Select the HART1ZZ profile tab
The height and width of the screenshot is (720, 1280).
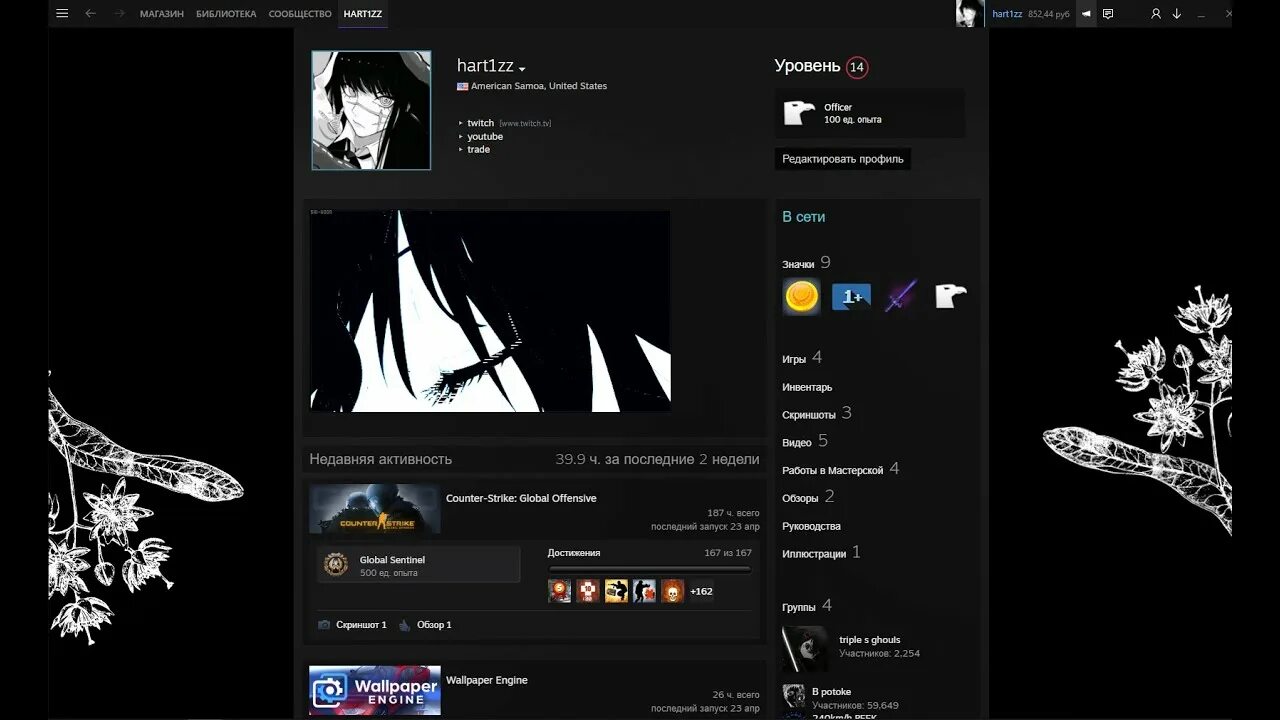click(x=363, y=14)
